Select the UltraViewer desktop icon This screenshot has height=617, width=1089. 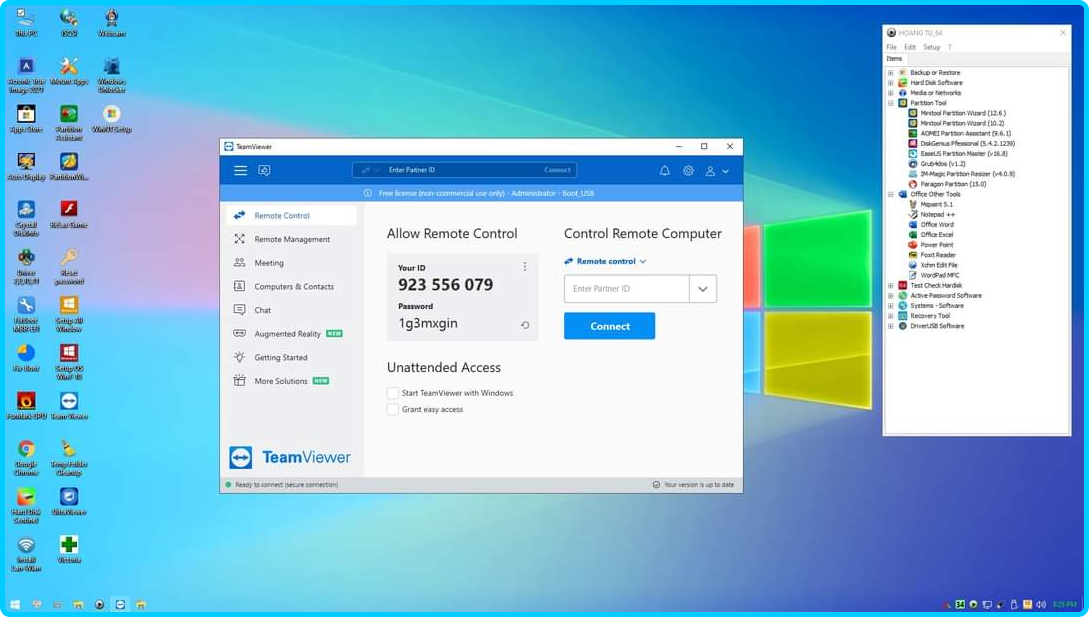(x=69, y=501)
